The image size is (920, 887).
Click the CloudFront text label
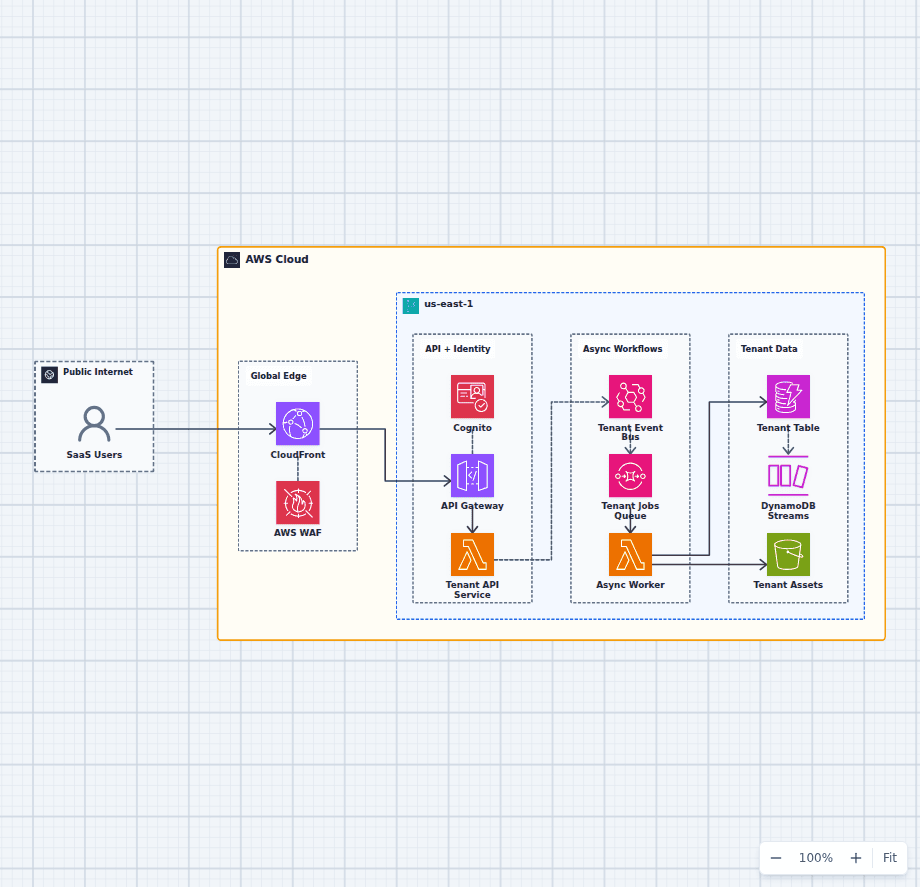pos(297,455)
